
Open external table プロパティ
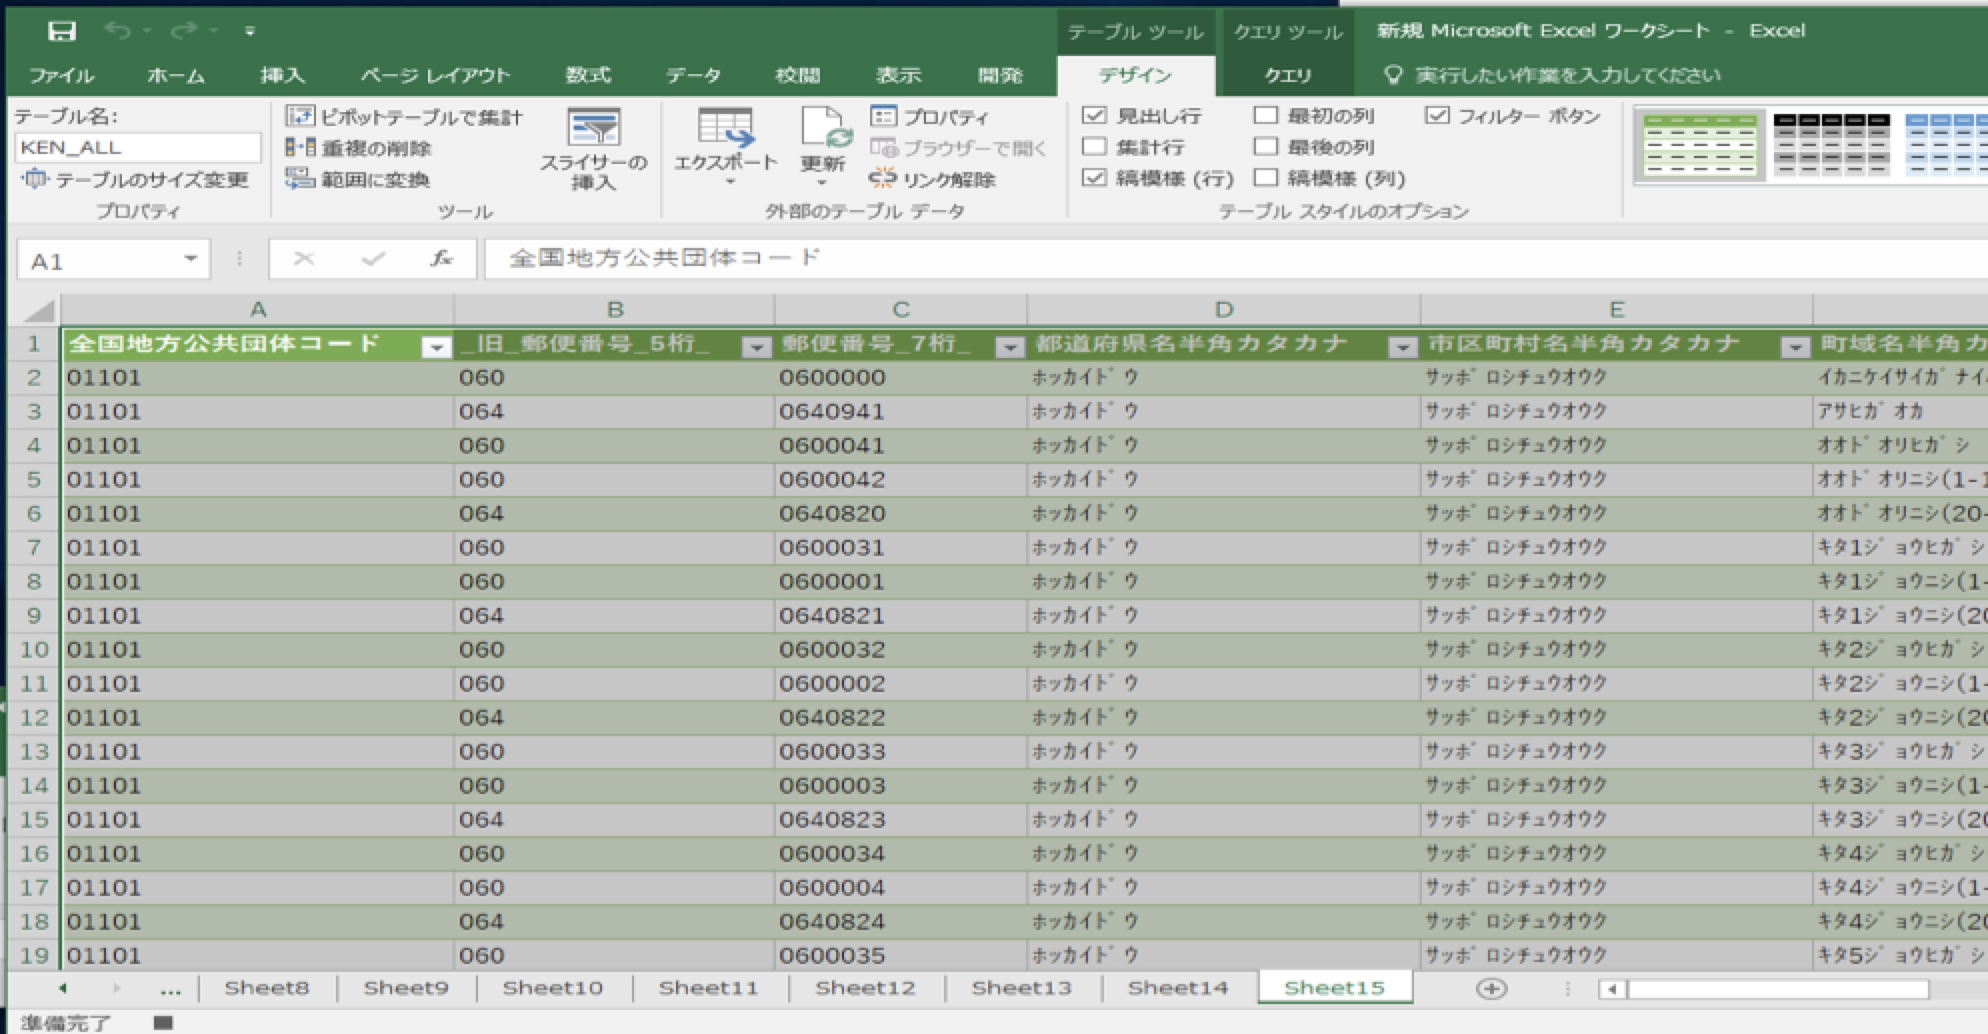click(944, 117)
